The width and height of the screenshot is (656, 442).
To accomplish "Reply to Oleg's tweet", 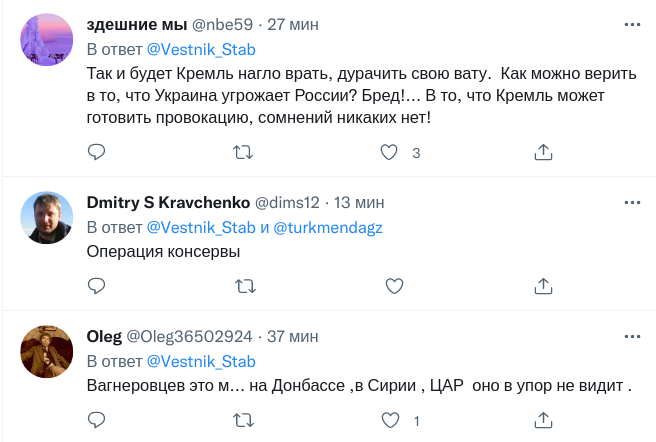I will [x=97, y=420].
